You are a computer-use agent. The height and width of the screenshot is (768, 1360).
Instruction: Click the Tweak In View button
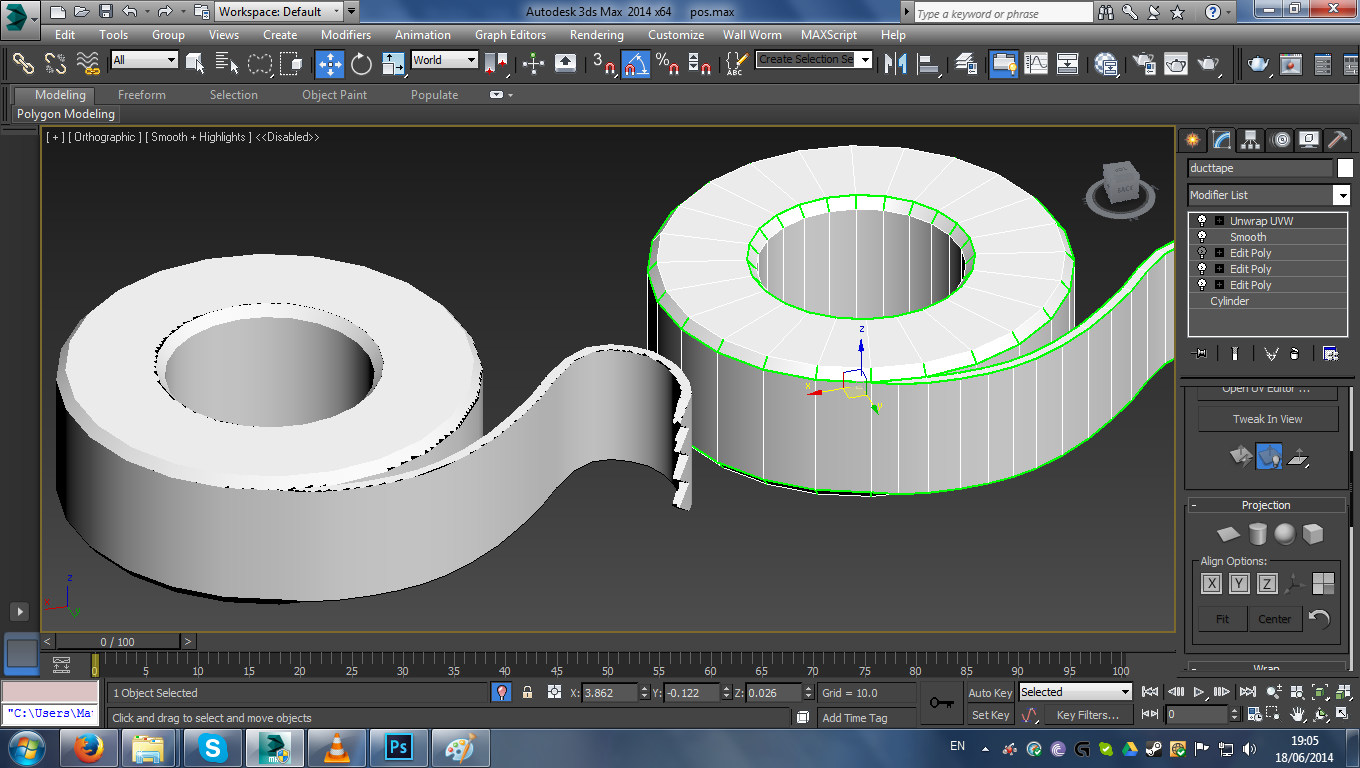[x=1267, y=419]
